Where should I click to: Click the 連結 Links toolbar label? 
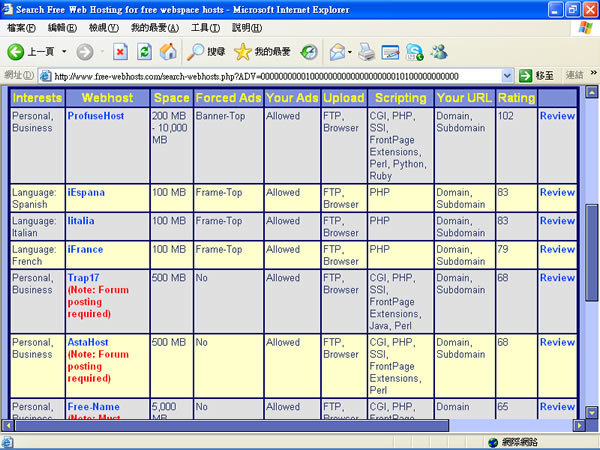(574, 75)
